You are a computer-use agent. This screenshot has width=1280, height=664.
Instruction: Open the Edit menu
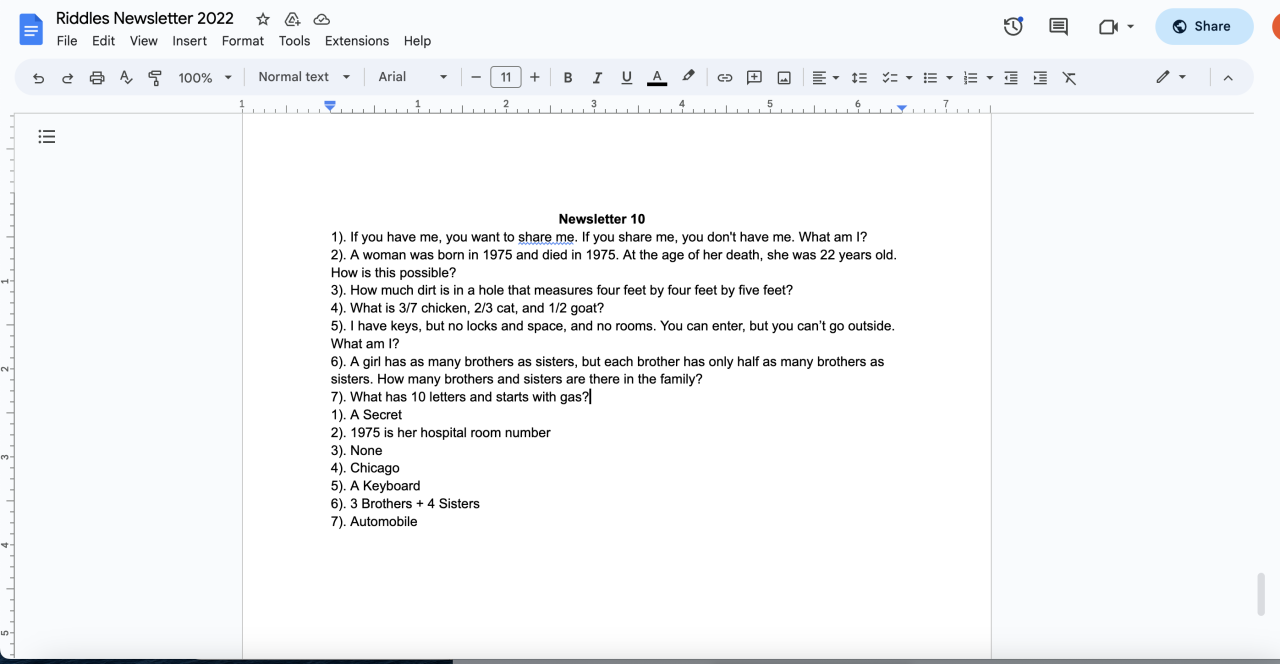point(103,41)
